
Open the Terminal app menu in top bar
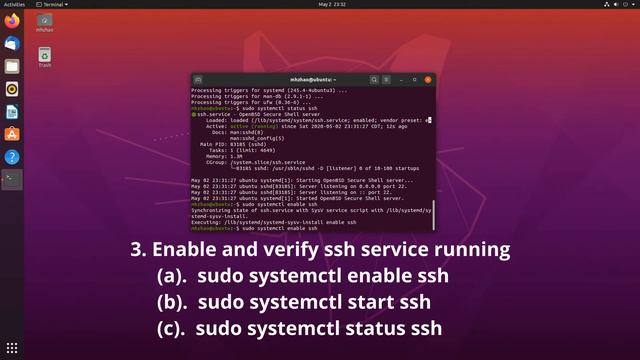point(52,4)
